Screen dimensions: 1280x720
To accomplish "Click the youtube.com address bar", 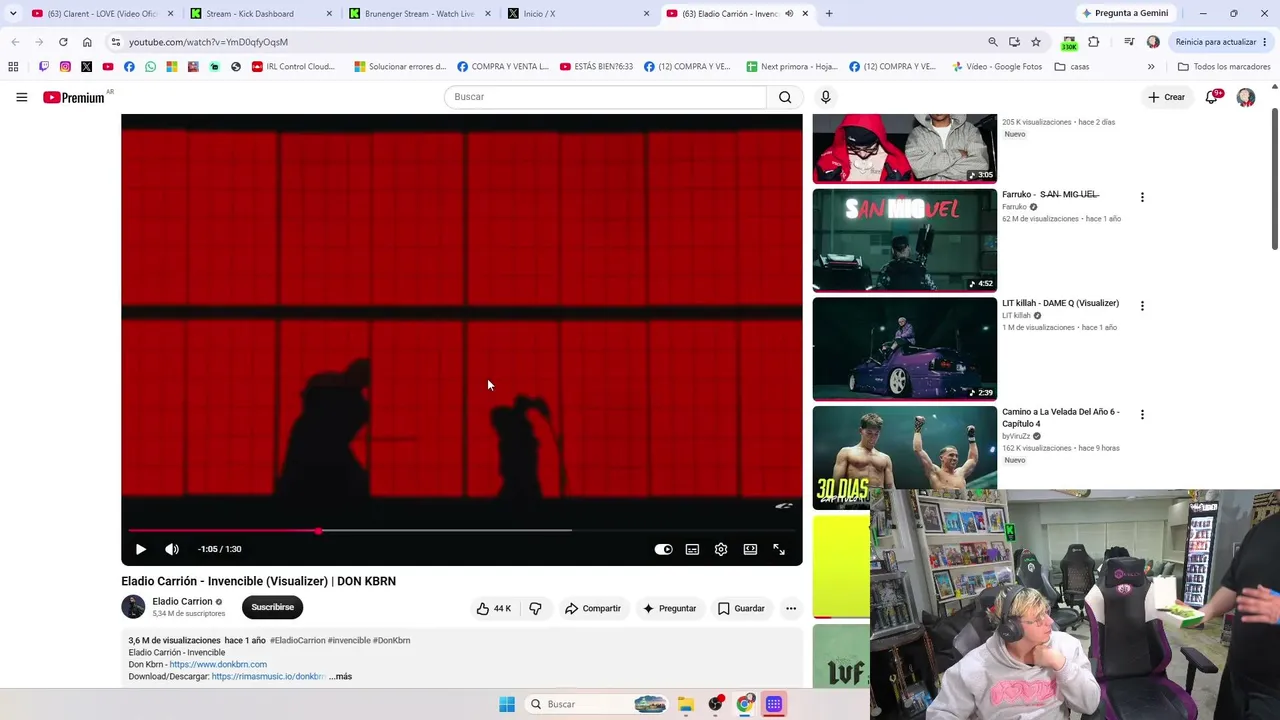I will (546, 42).
